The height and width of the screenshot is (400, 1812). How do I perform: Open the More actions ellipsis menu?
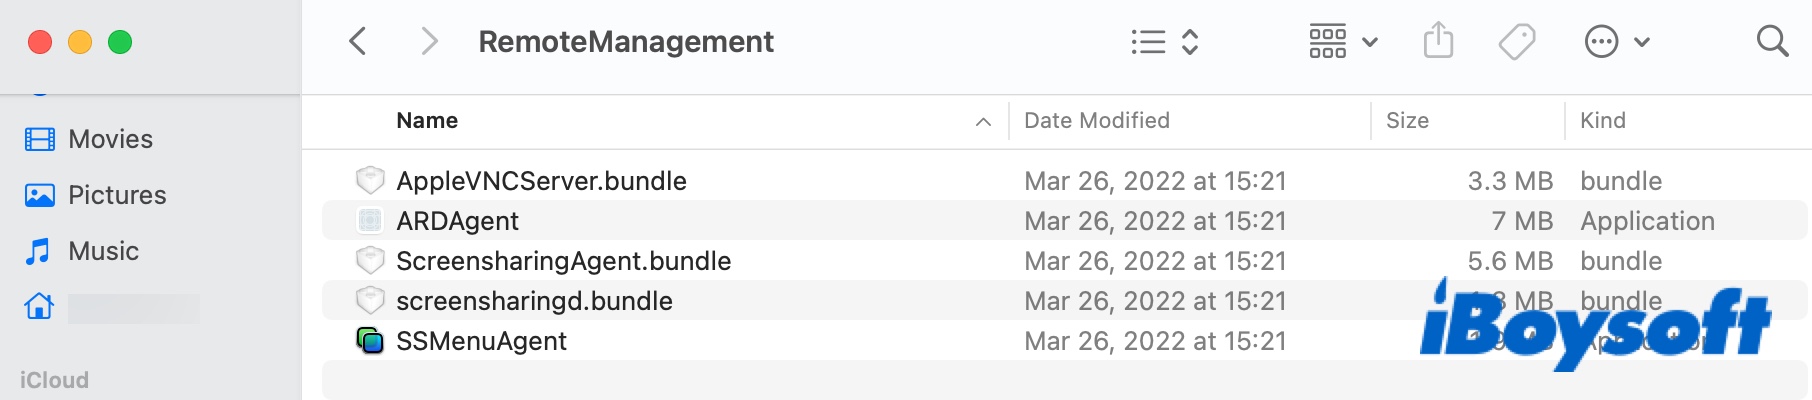(x=1616, y=41)
